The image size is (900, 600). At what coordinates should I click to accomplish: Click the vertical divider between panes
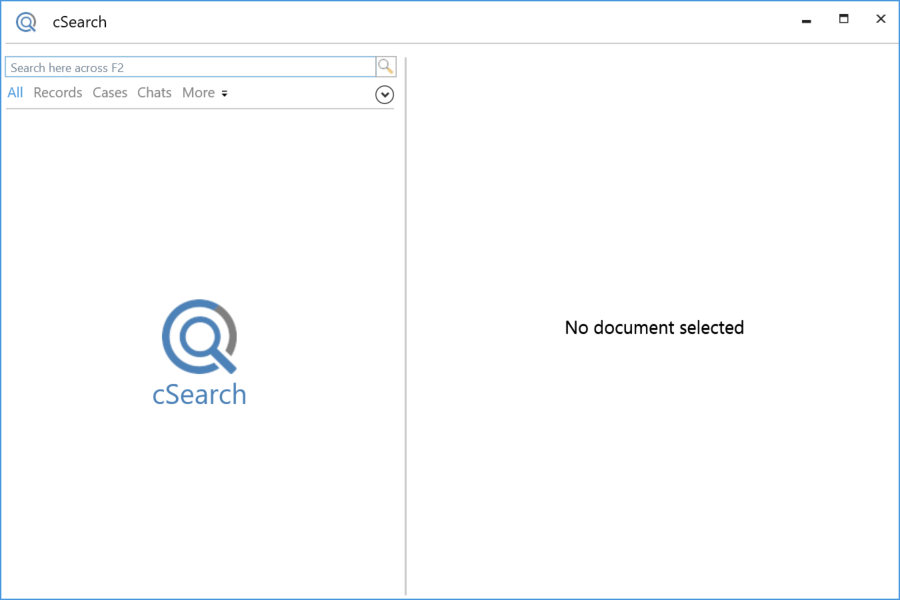406,330
